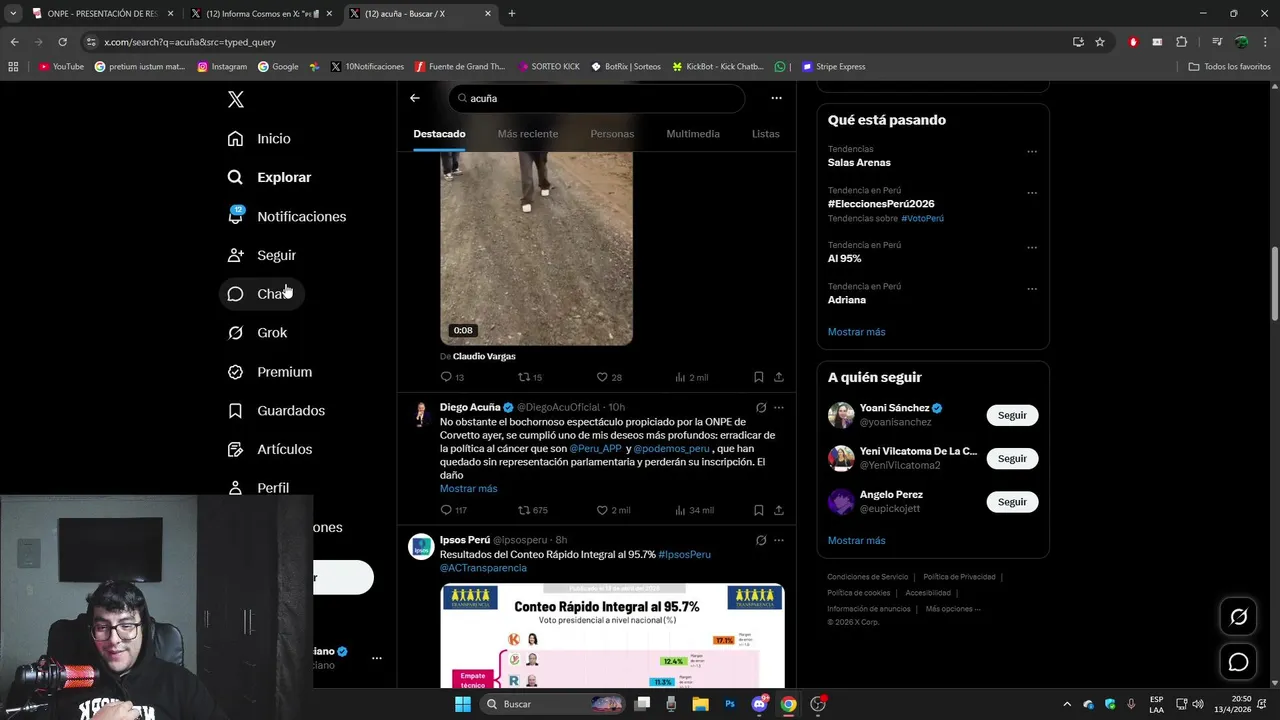Viewport: 1280px width, 720px height.
Task: Open the #VotoPerú trend link
Action: [x=922, y=218]
